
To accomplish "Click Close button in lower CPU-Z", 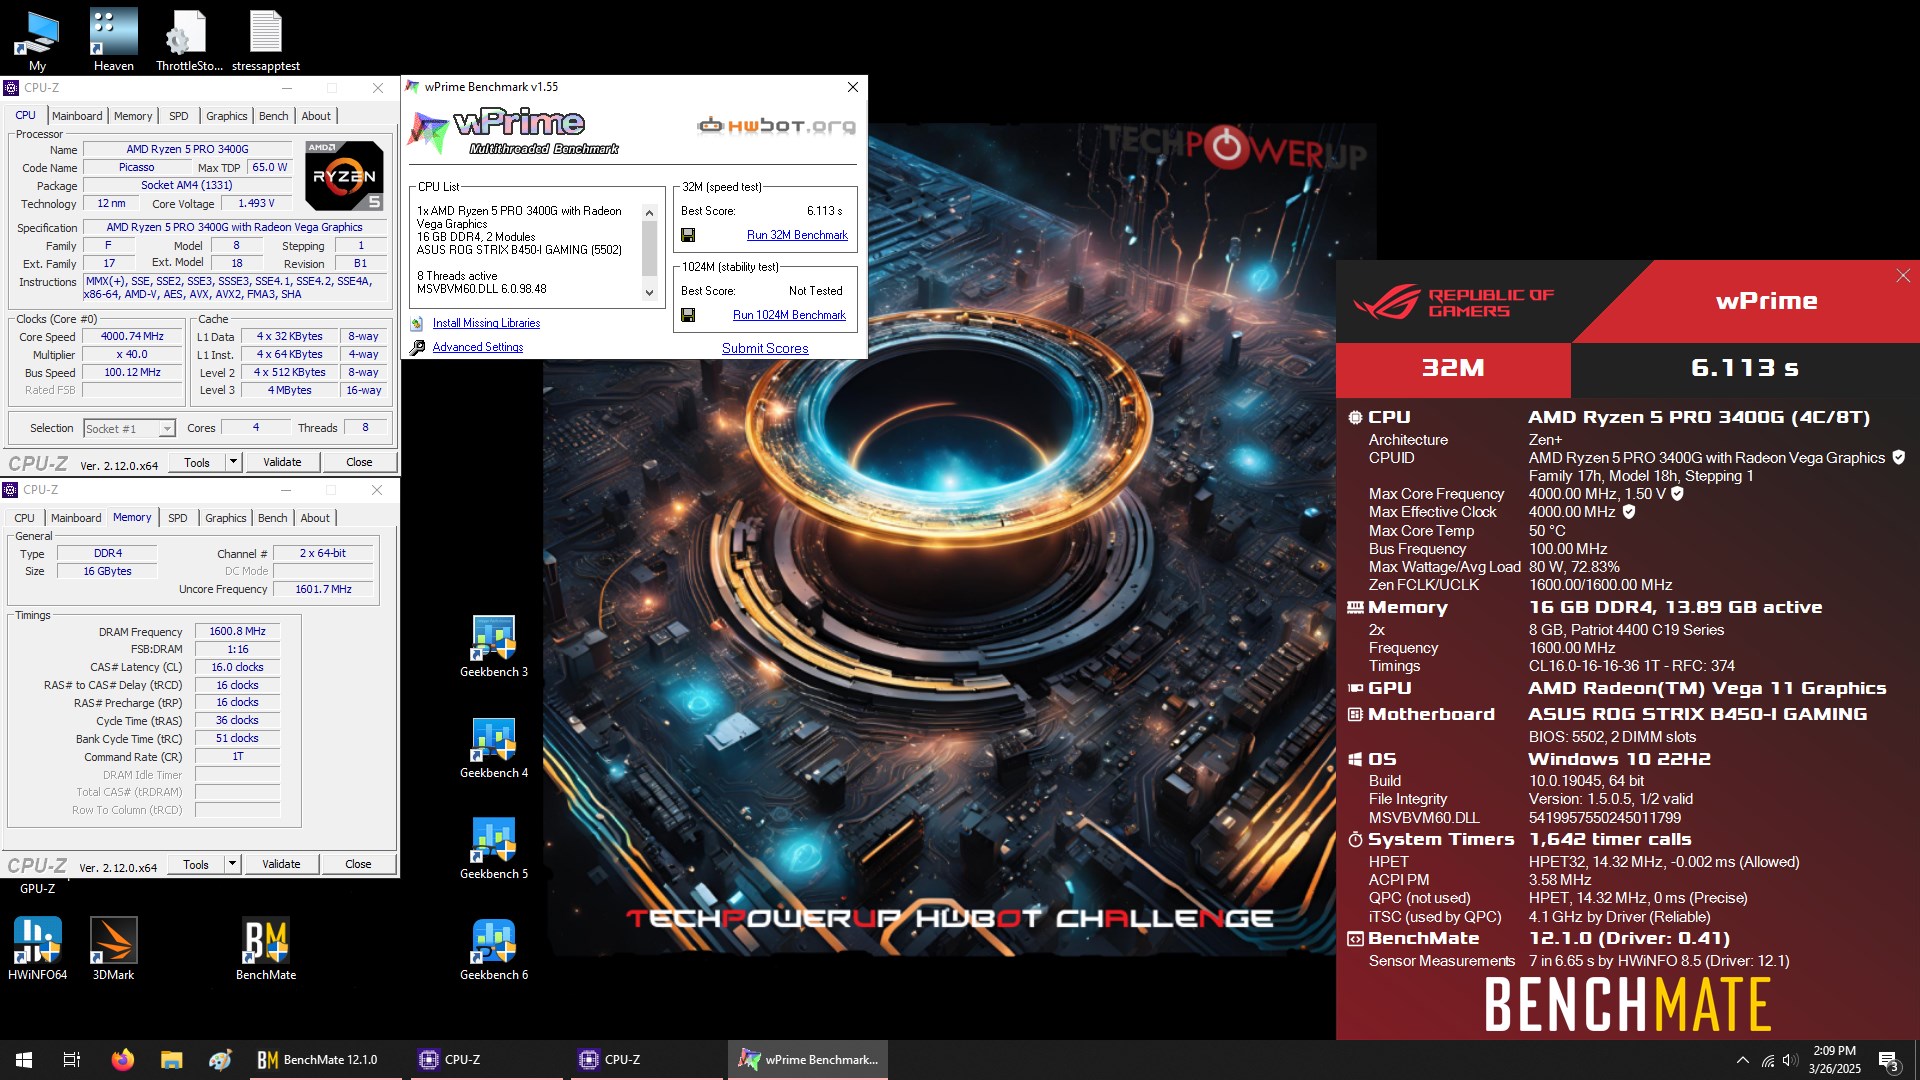I will coord(358,864).
